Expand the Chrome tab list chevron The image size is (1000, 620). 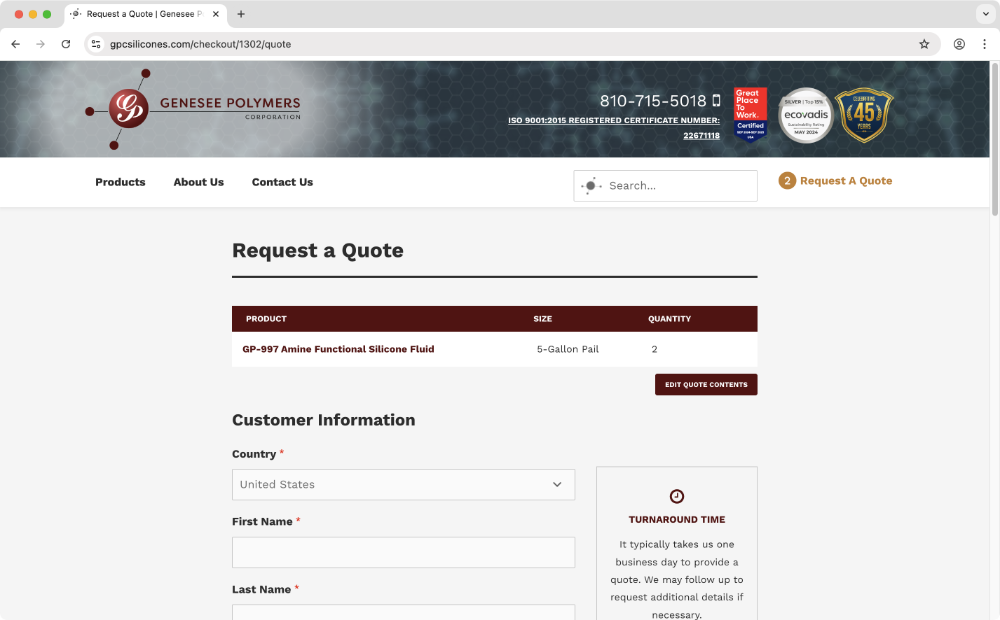(983, 14)
